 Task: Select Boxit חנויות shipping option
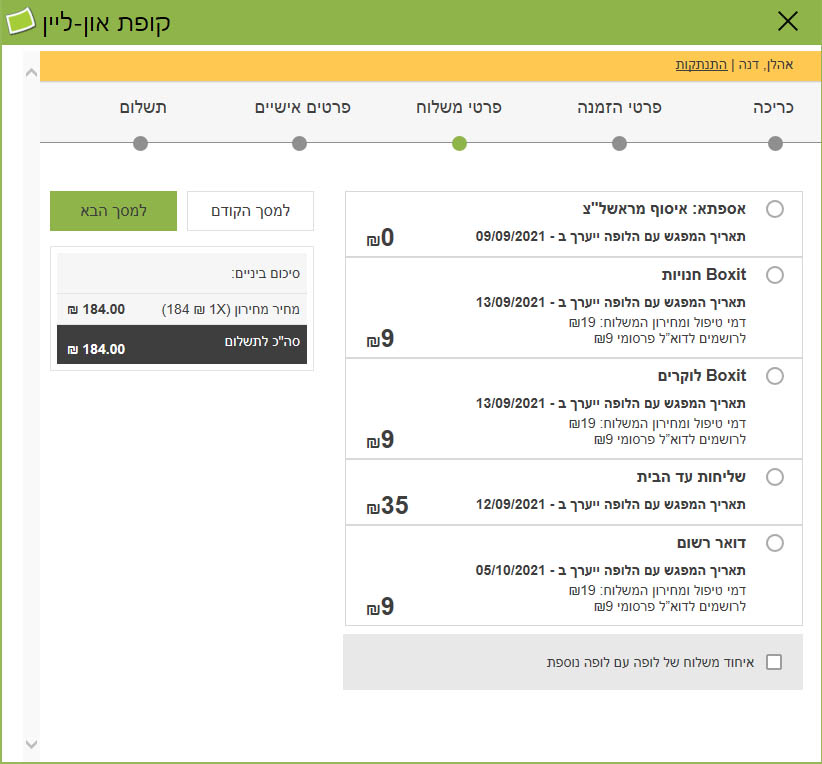[x=775, y=275]
